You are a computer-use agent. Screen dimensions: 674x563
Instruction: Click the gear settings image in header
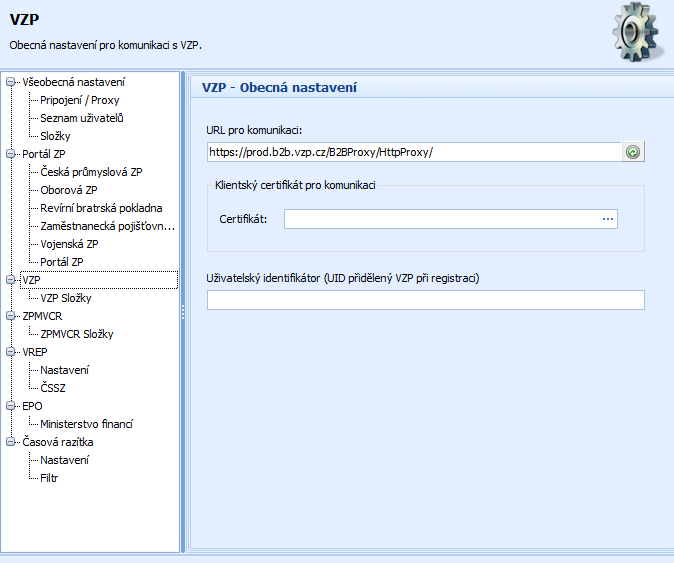(637, 32)
